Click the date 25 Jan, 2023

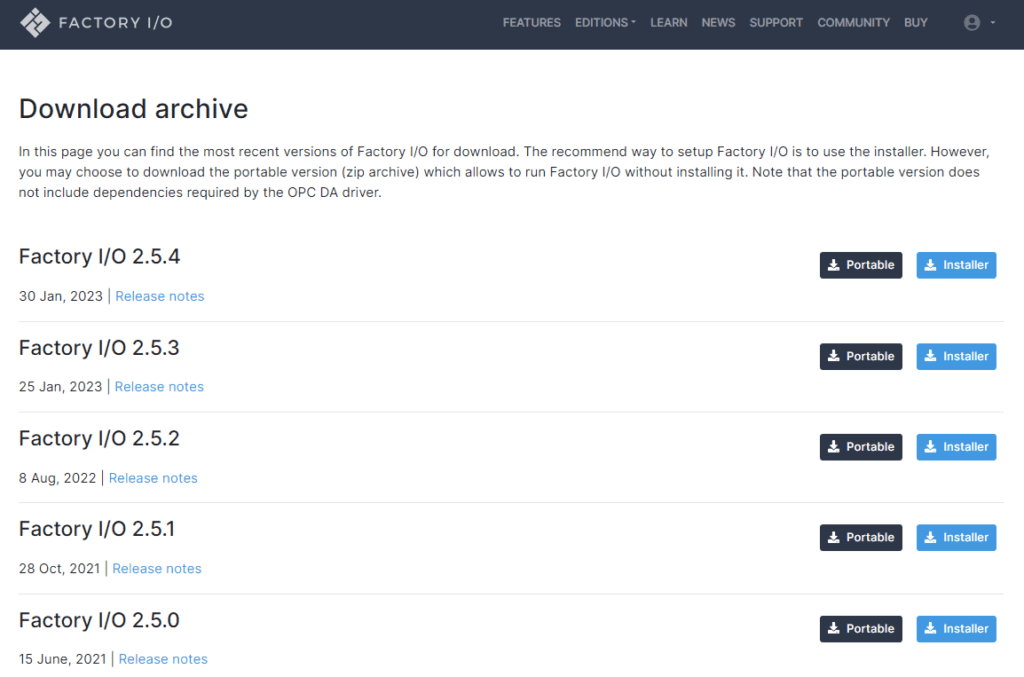[61, 387]
